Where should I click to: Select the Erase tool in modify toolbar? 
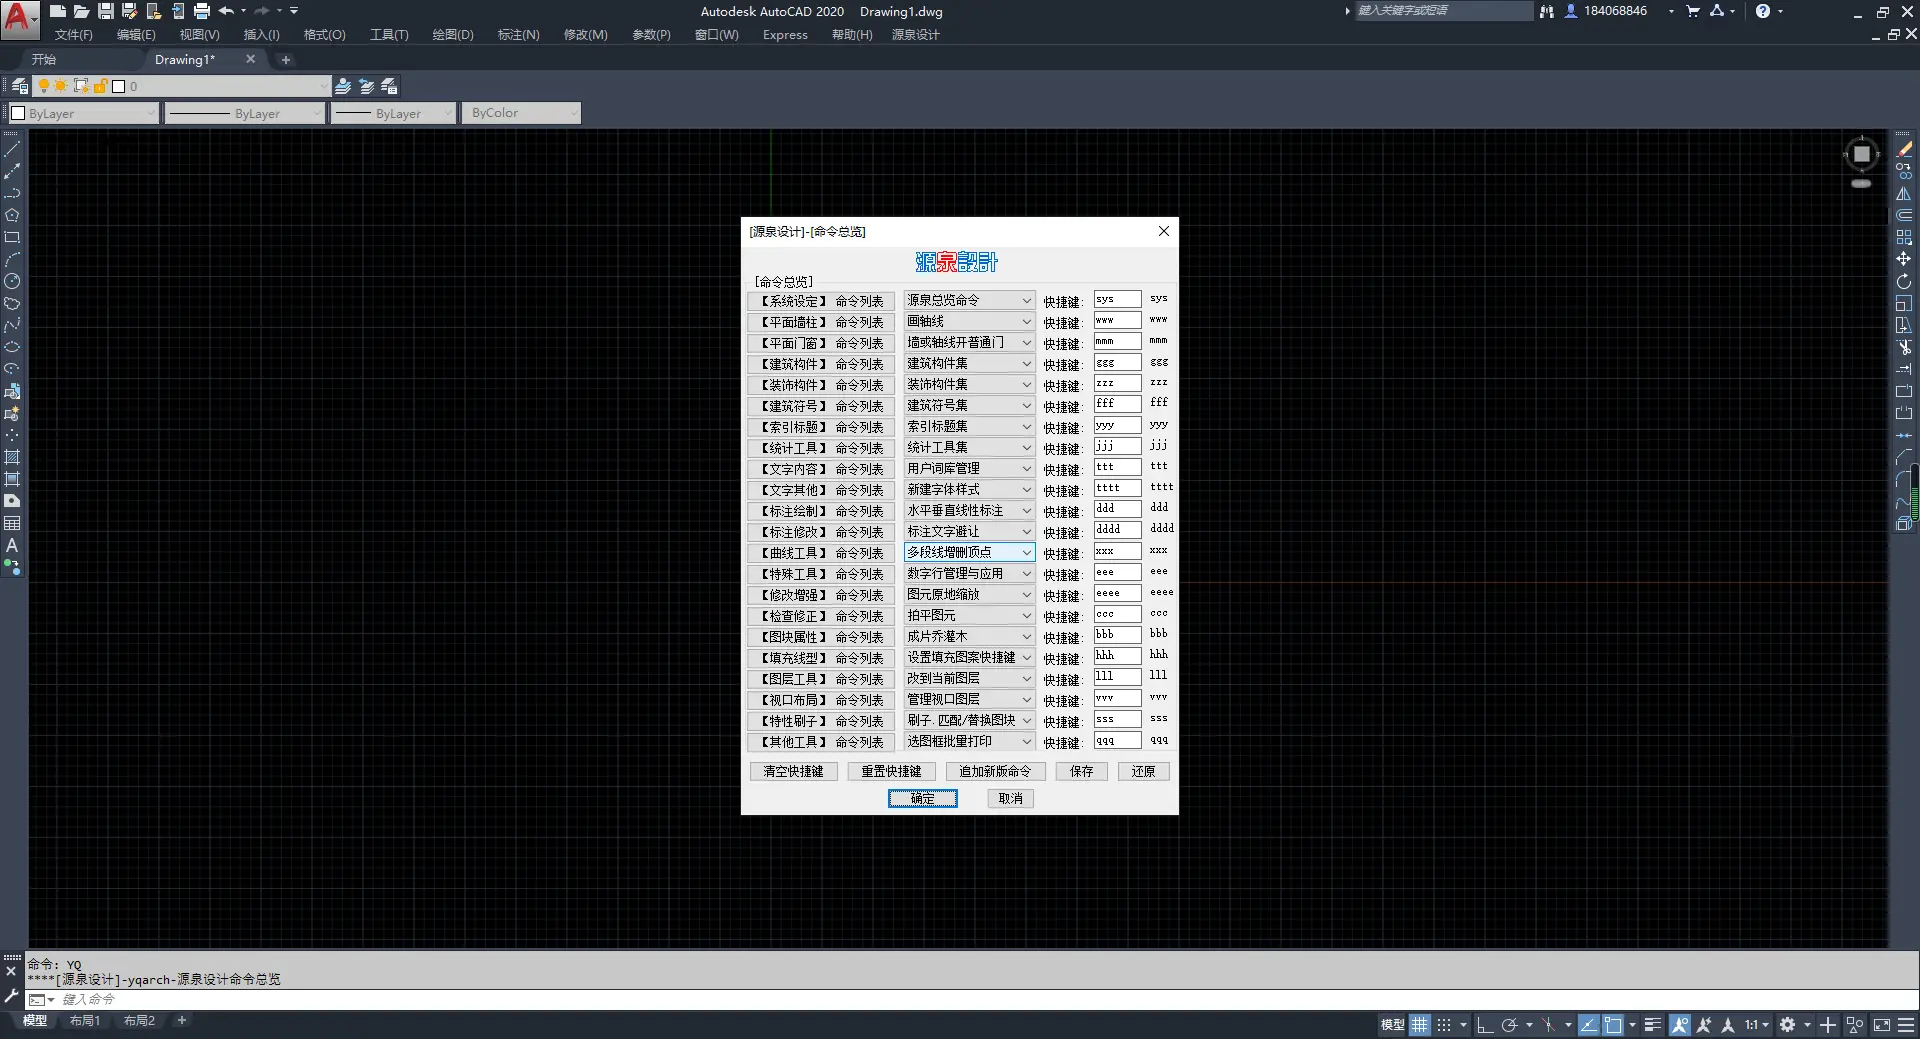1904,149
